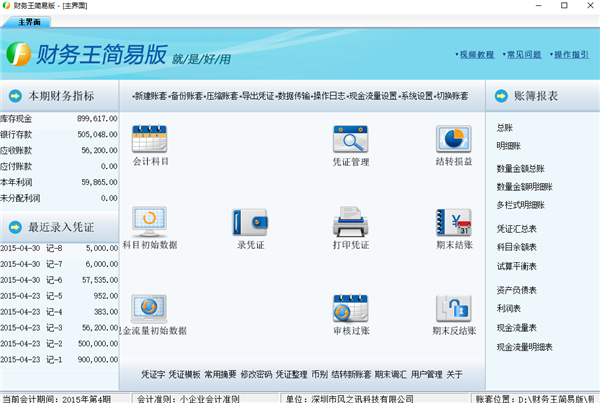Click 期末调汇 in bottom menu
The image size is (600, 403).
tap(391, 374)
